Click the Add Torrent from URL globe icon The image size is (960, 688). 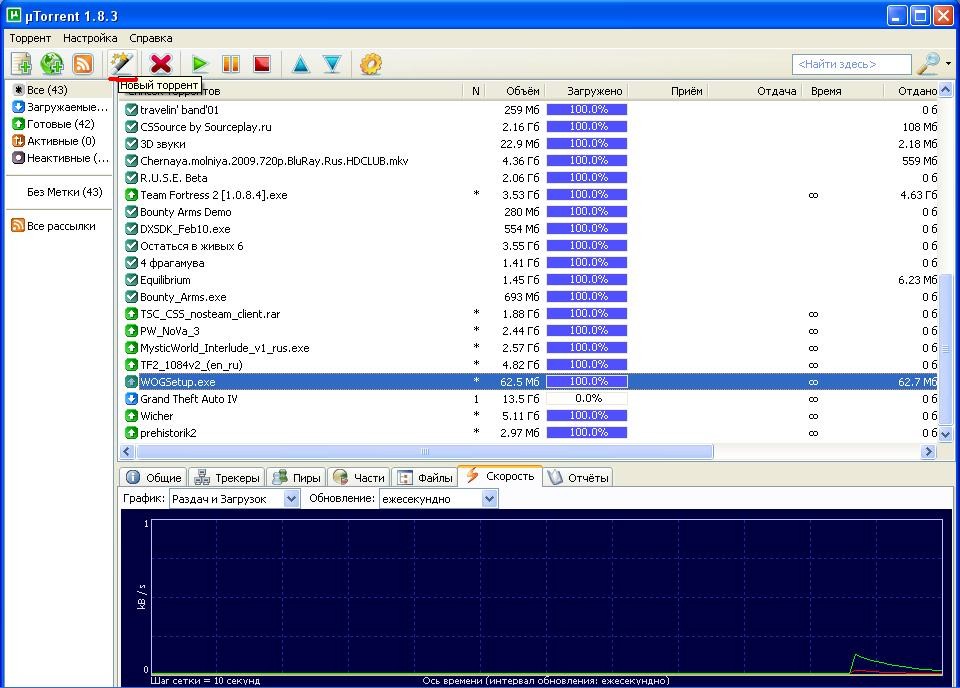tap(52, 64)
